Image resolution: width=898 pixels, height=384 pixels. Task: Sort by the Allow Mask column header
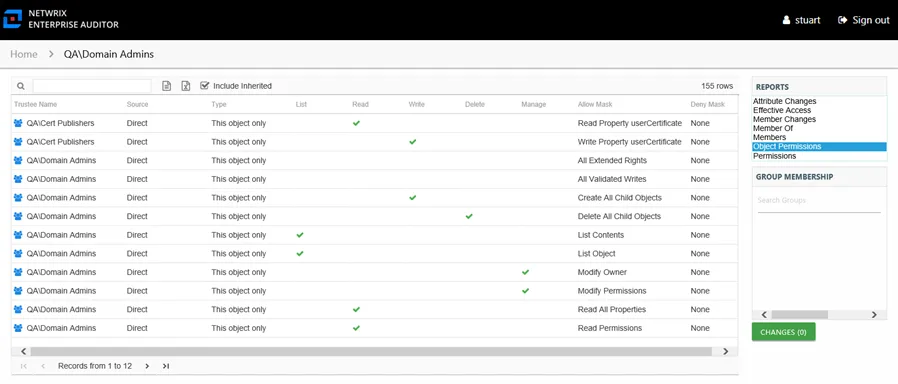coord(594,104)
